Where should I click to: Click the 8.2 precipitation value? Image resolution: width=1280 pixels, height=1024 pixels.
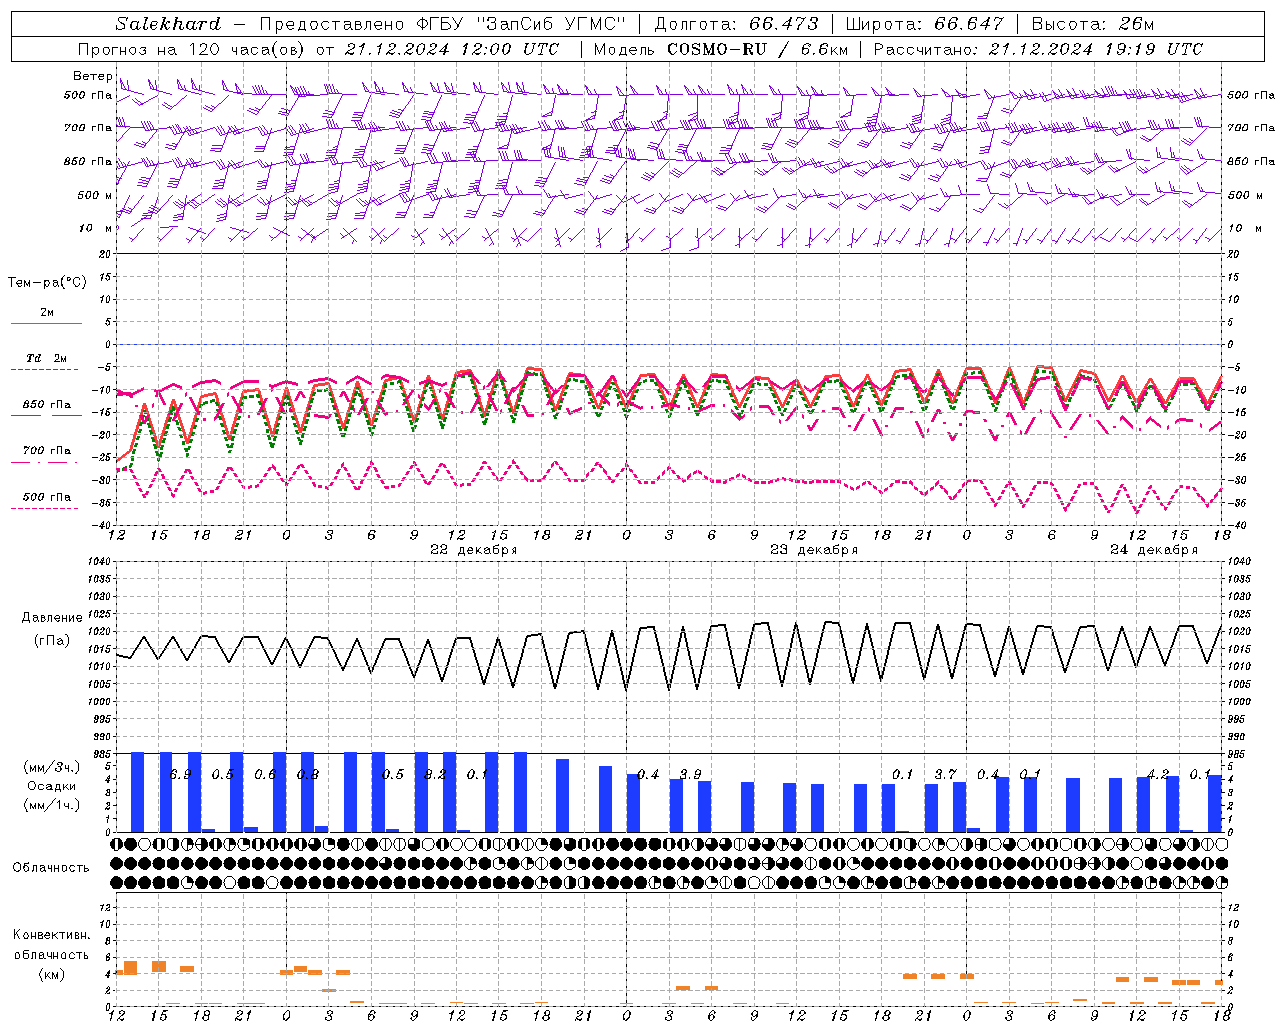(436, 774)
